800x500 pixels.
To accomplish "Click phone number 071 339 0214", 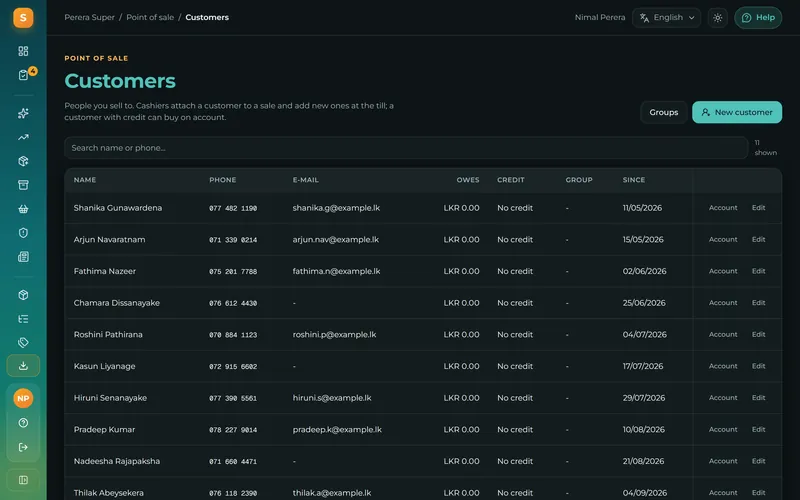I will (x=233, y=240).
